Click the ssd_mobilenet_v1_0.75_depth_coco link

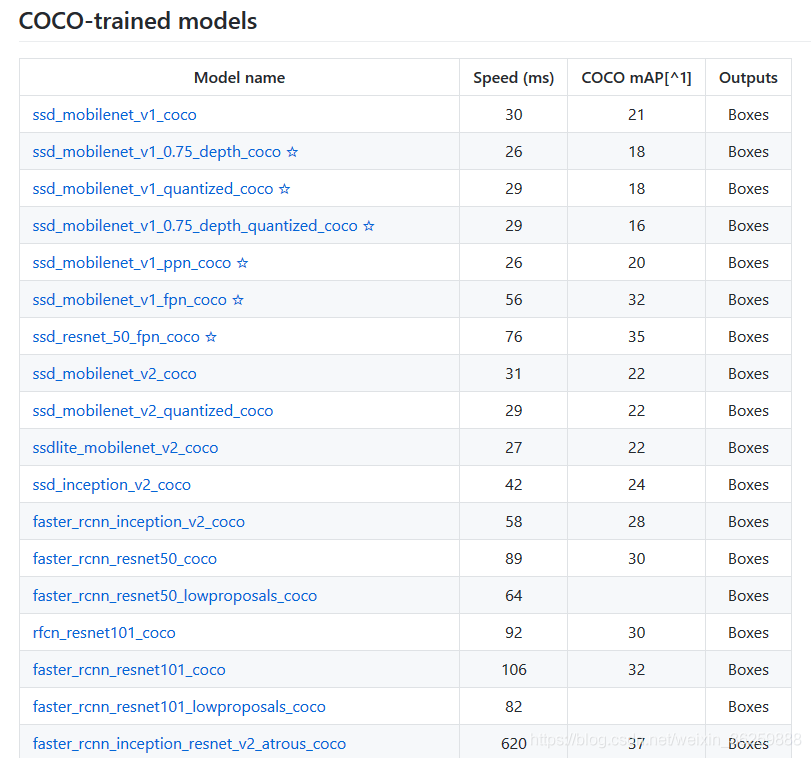click(157, 152)
